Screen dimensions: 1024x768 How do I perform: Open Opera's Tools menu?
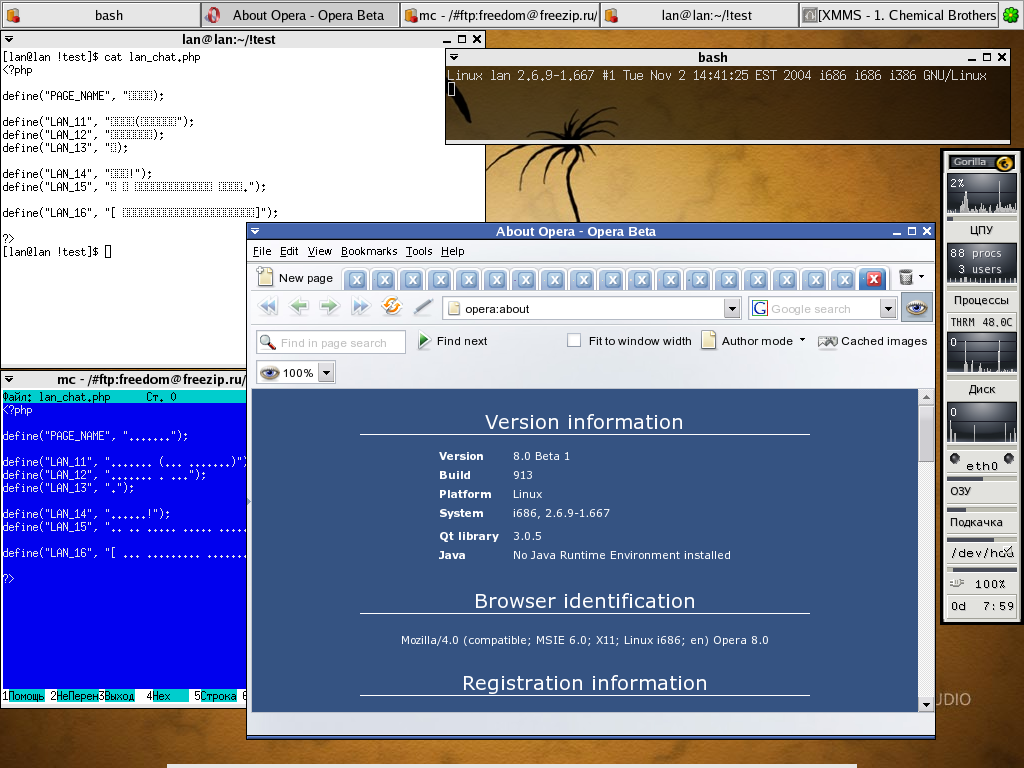tap(419, 251)
